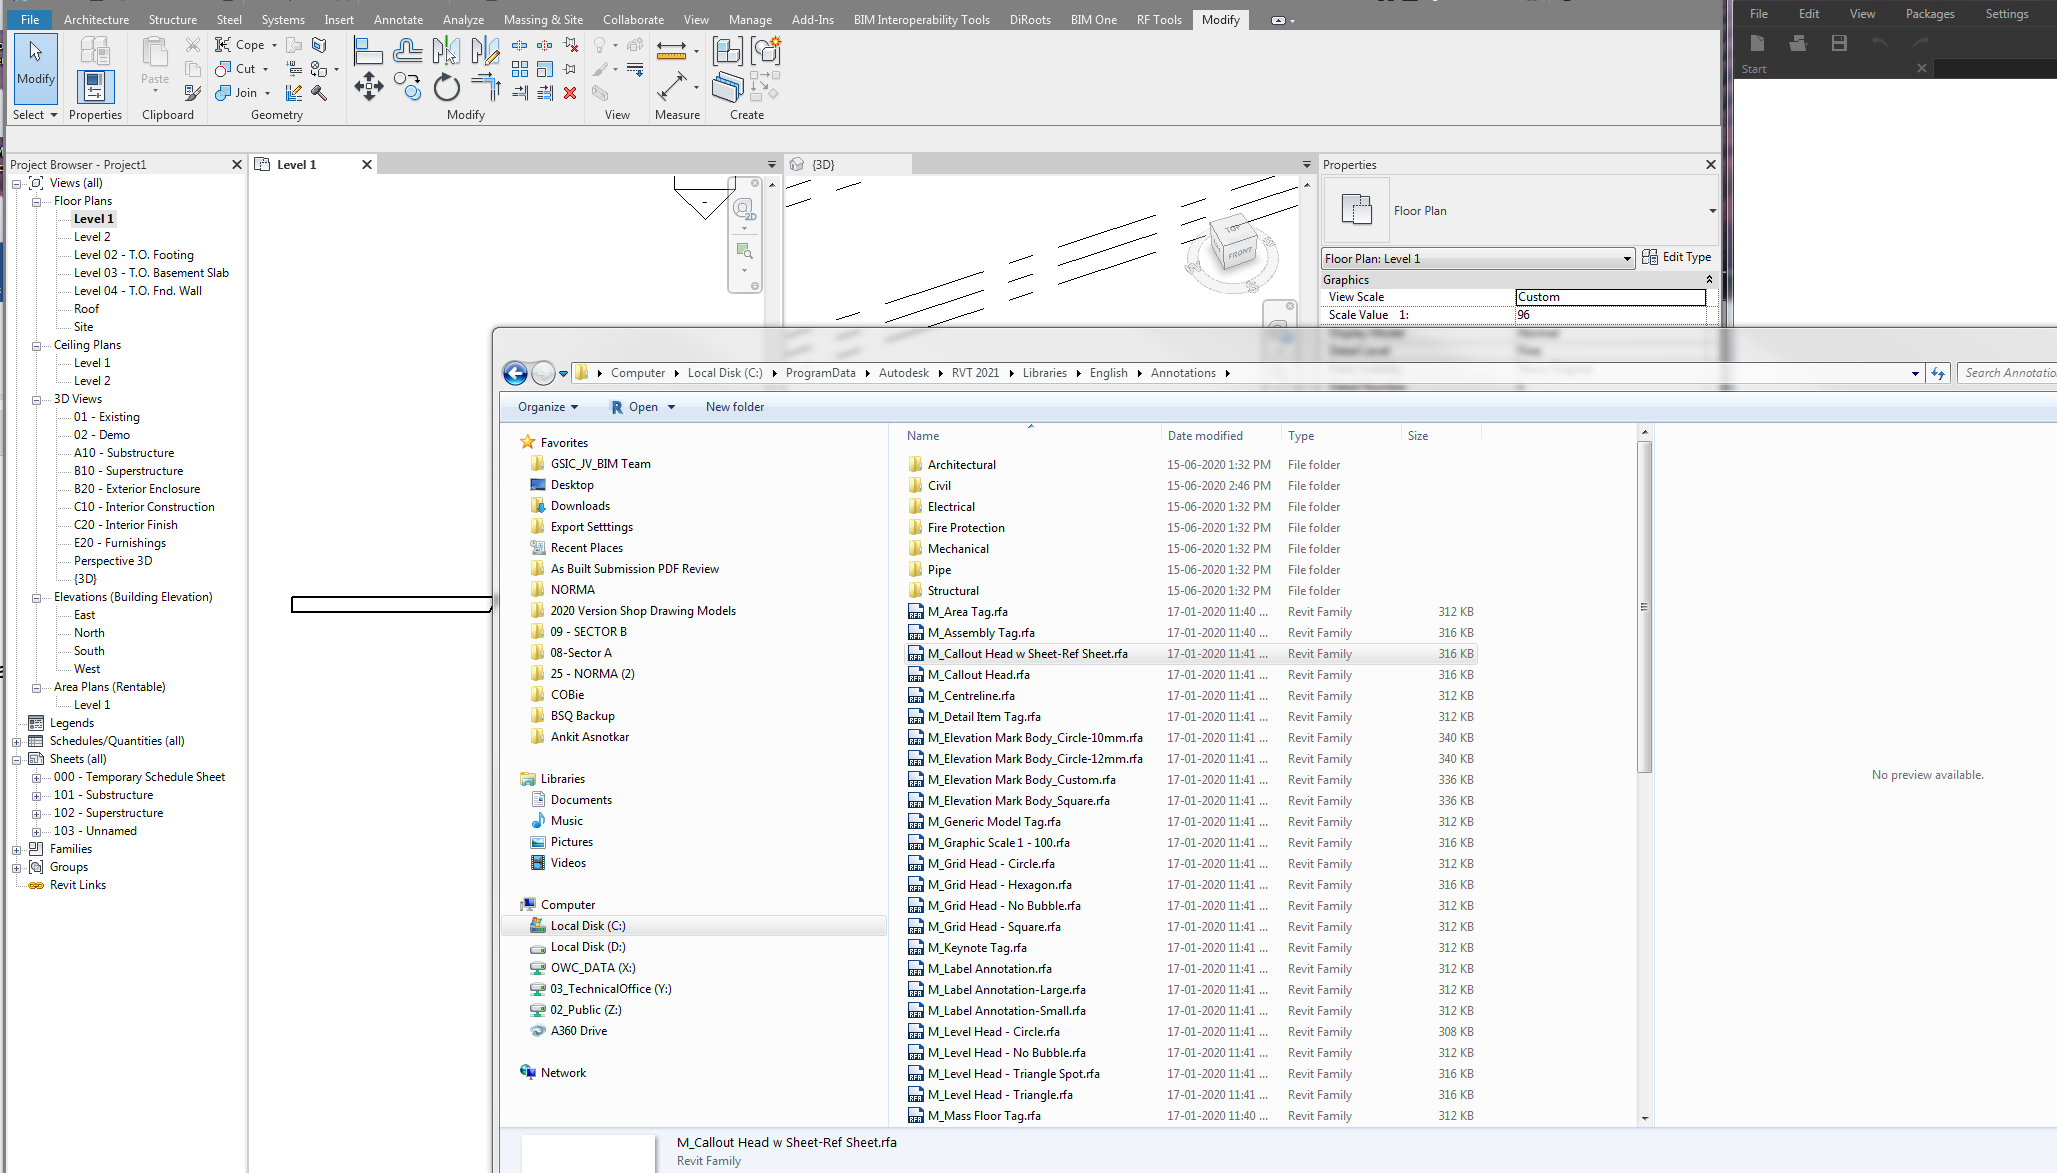Collapse the Floor Plans tree in Project Browser

(x=35, y=200)
